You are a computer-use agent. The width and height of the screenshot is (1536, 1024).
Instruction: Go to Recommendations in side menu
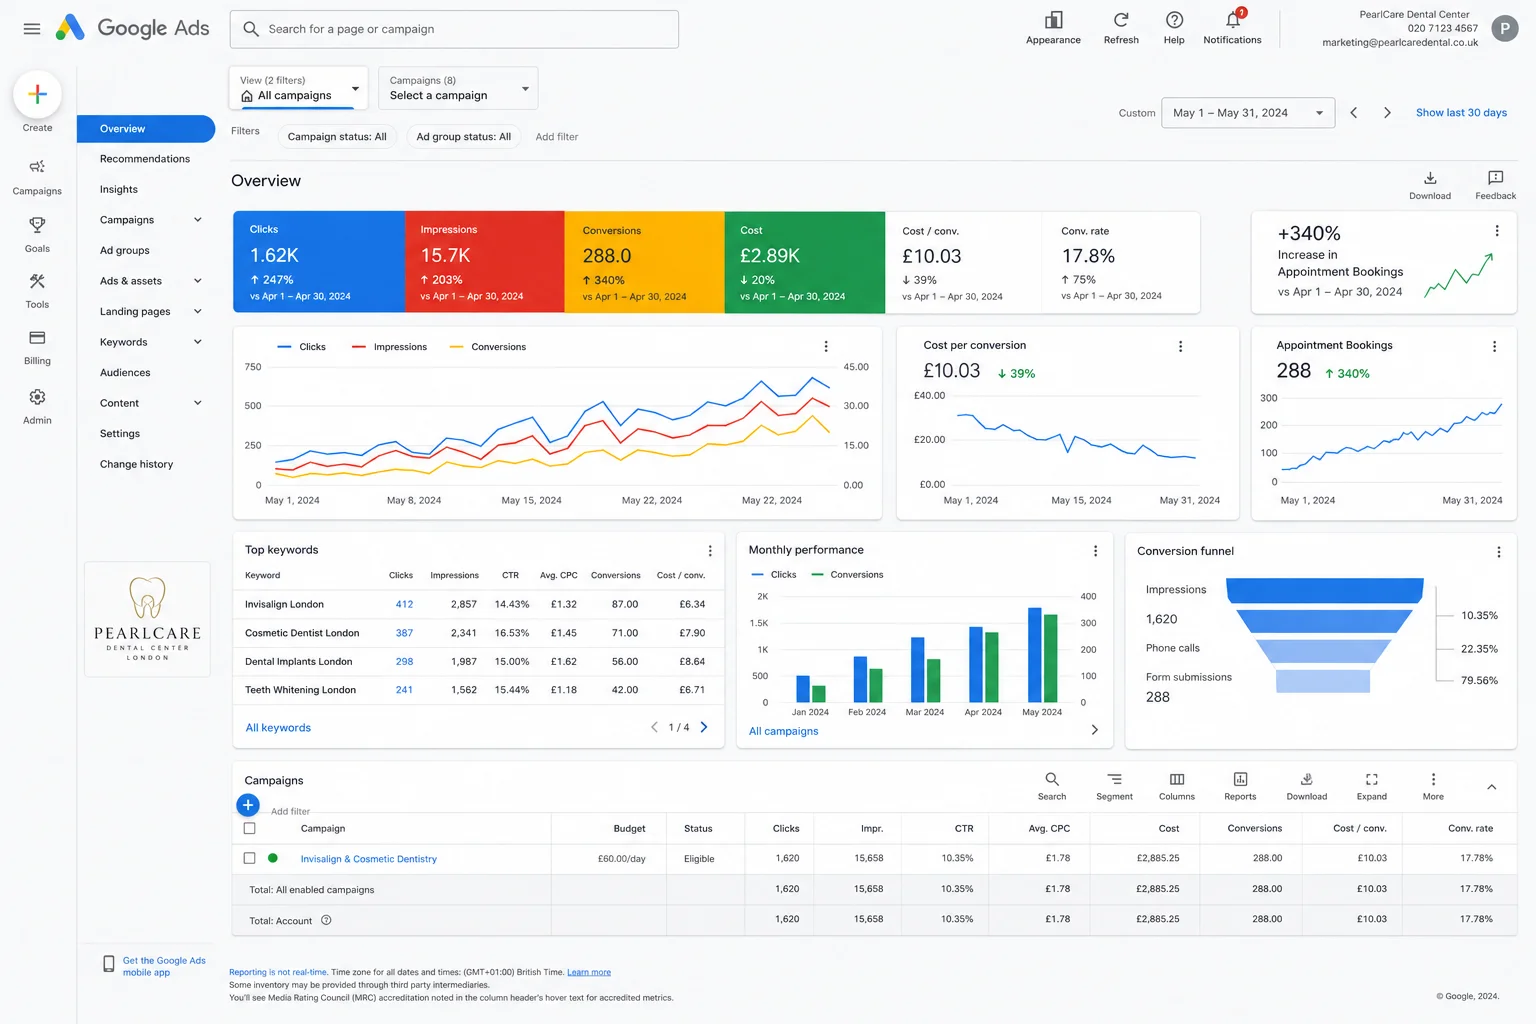pos(145,159)
